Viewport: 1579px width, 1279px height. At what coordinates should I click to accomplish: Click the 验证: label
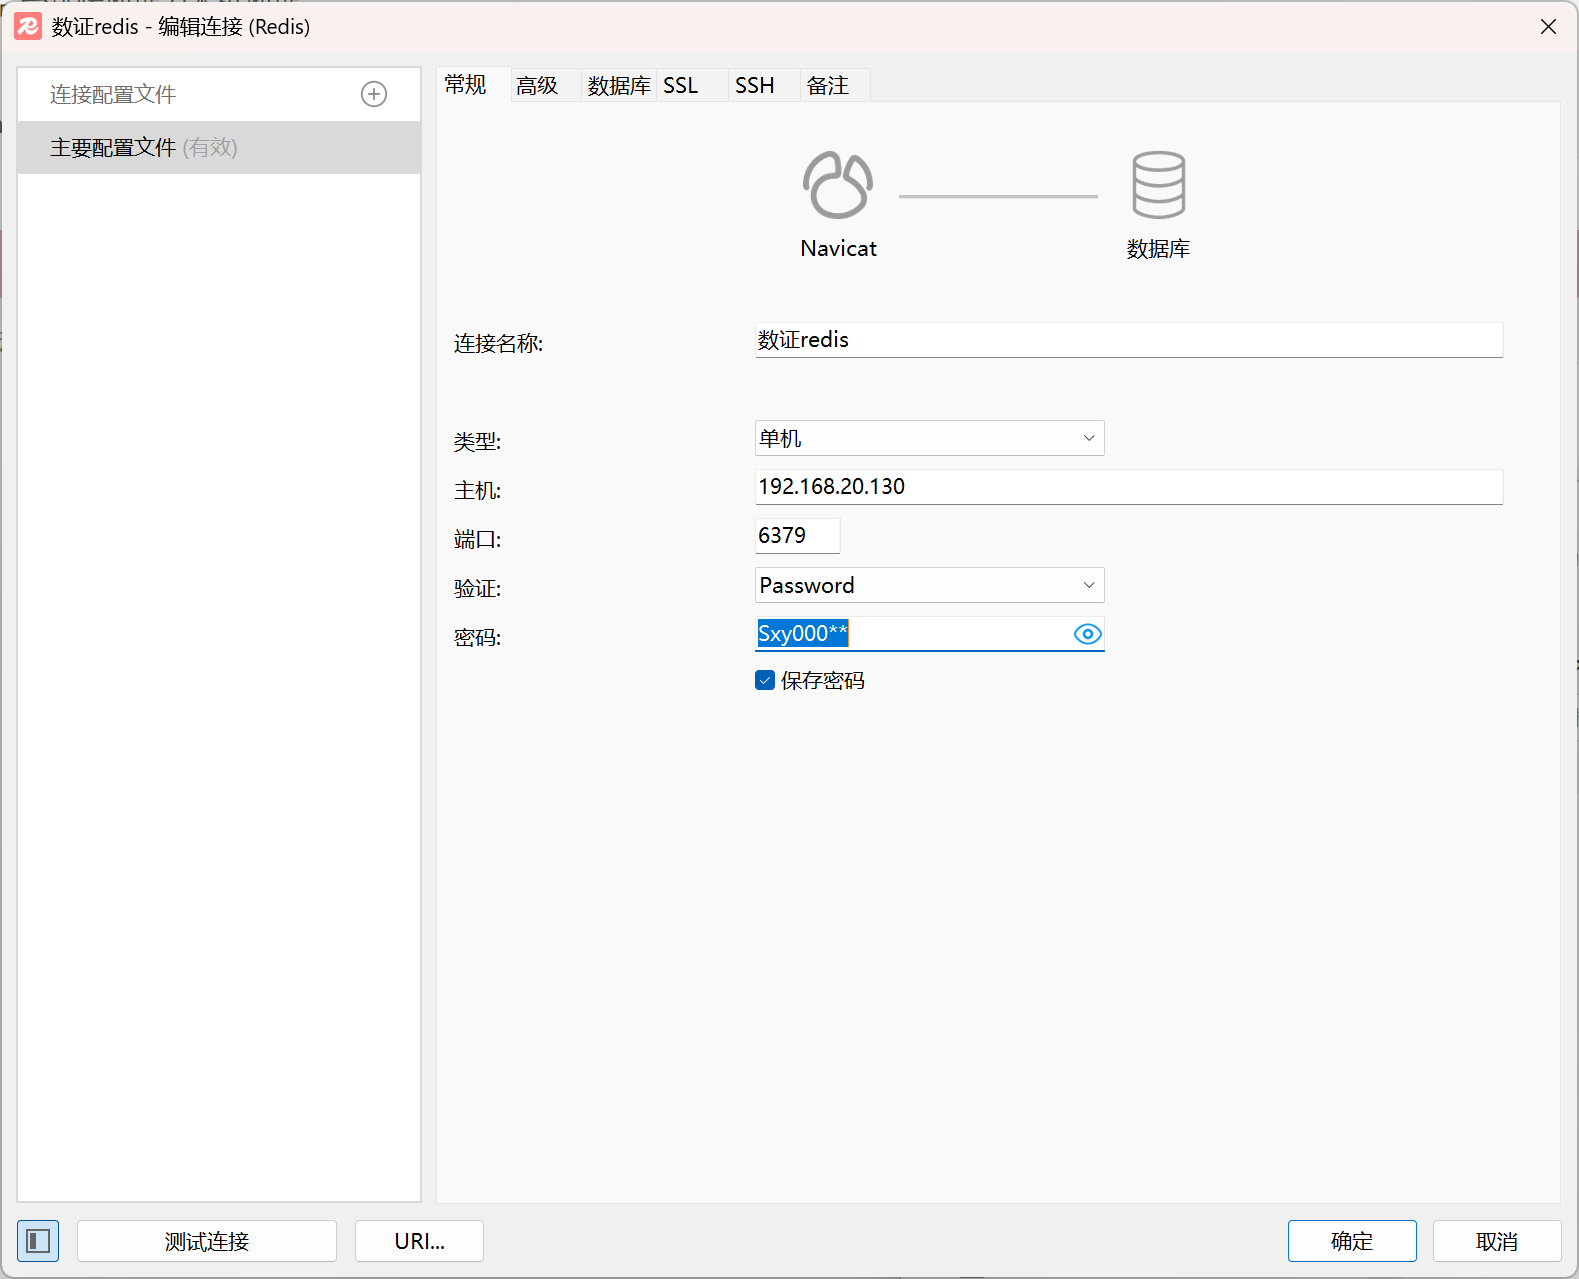tap(478, 589)
